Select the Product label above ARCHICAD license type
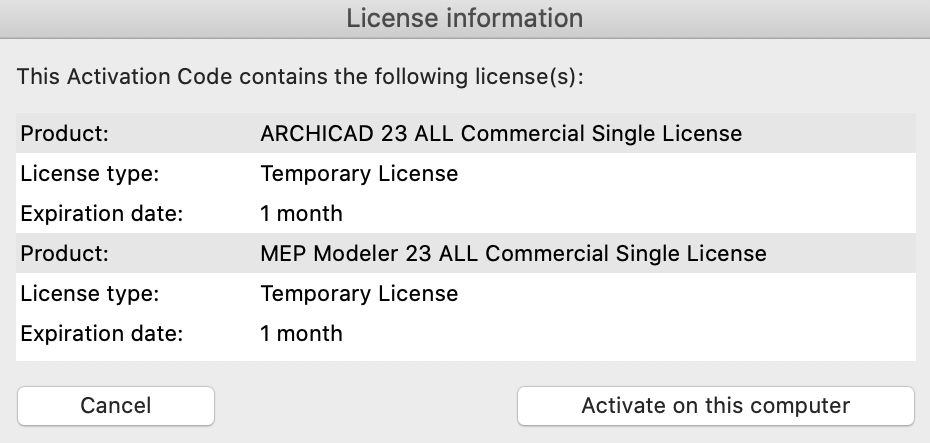Image resolution: width=930 pixels, height=443 pixels. coord(65,133)
